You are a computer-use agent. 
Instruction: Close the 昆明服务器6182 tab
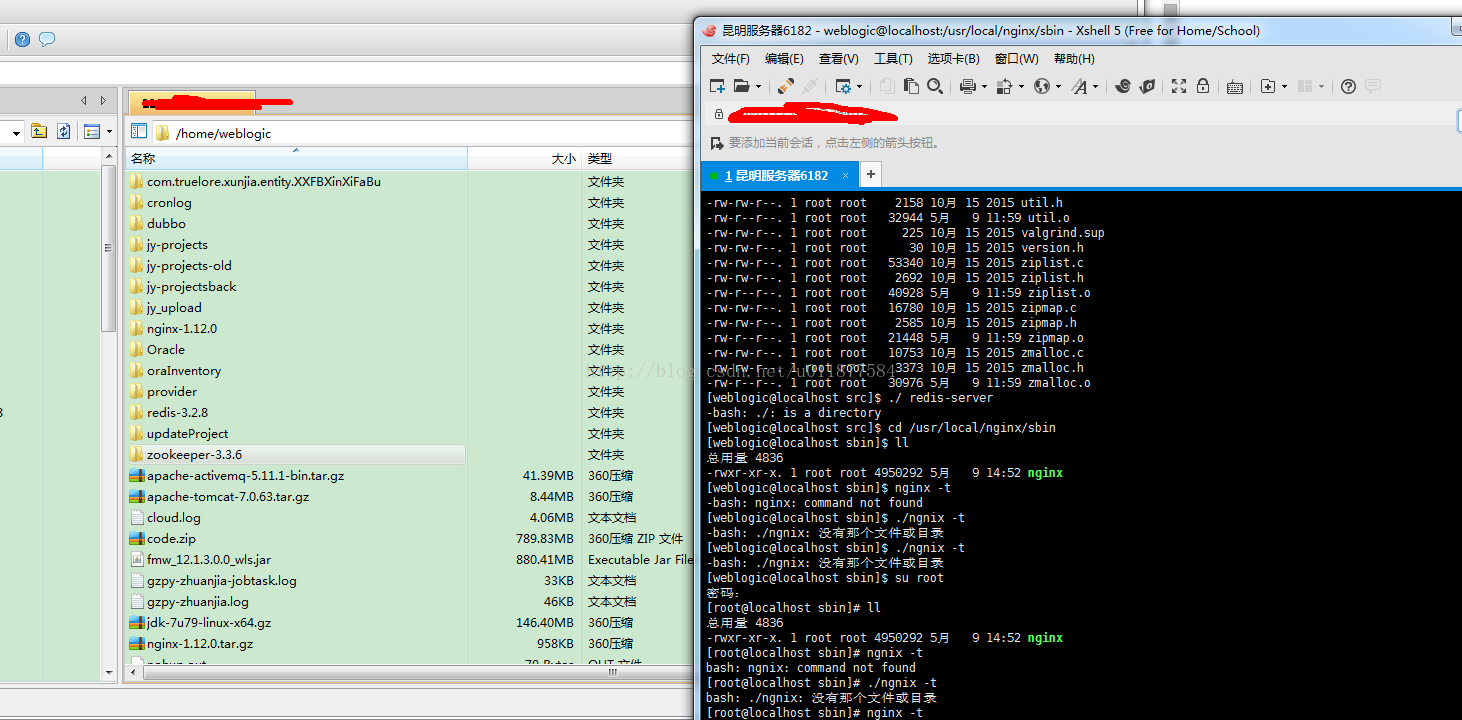(x=845, y=175)
